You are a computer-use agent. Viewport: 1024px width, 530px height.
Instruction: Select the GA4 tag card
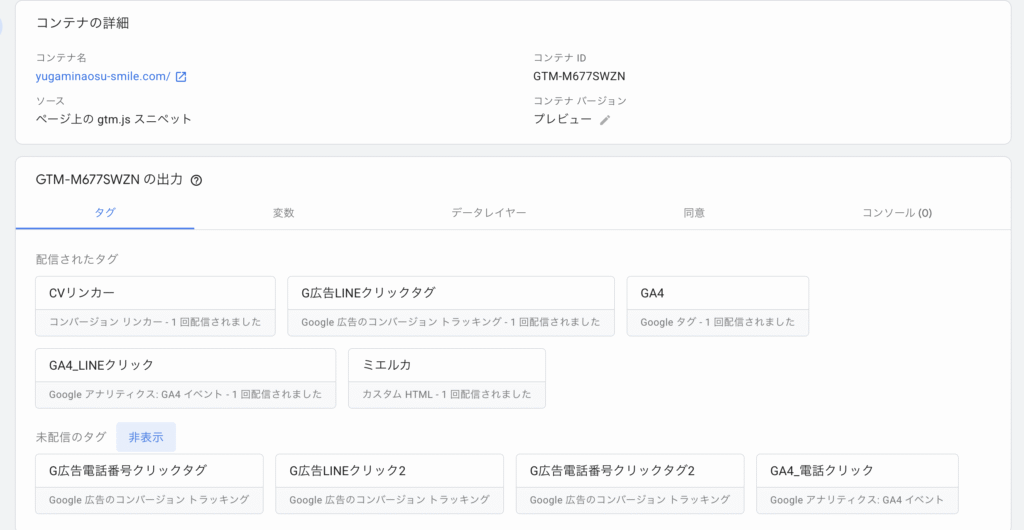pyautogui.click(x=717, y=305)
